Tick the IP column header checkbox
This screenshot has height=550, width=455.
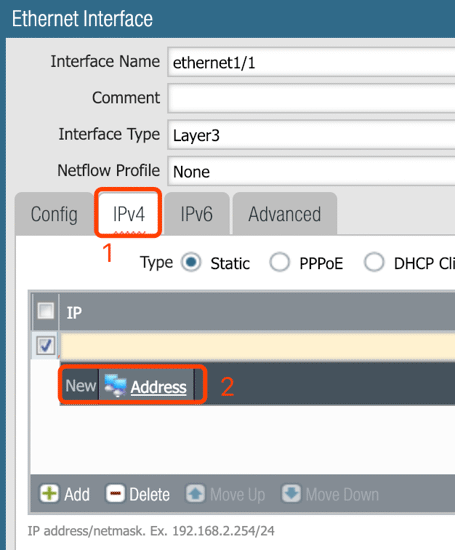coord(46,311)
